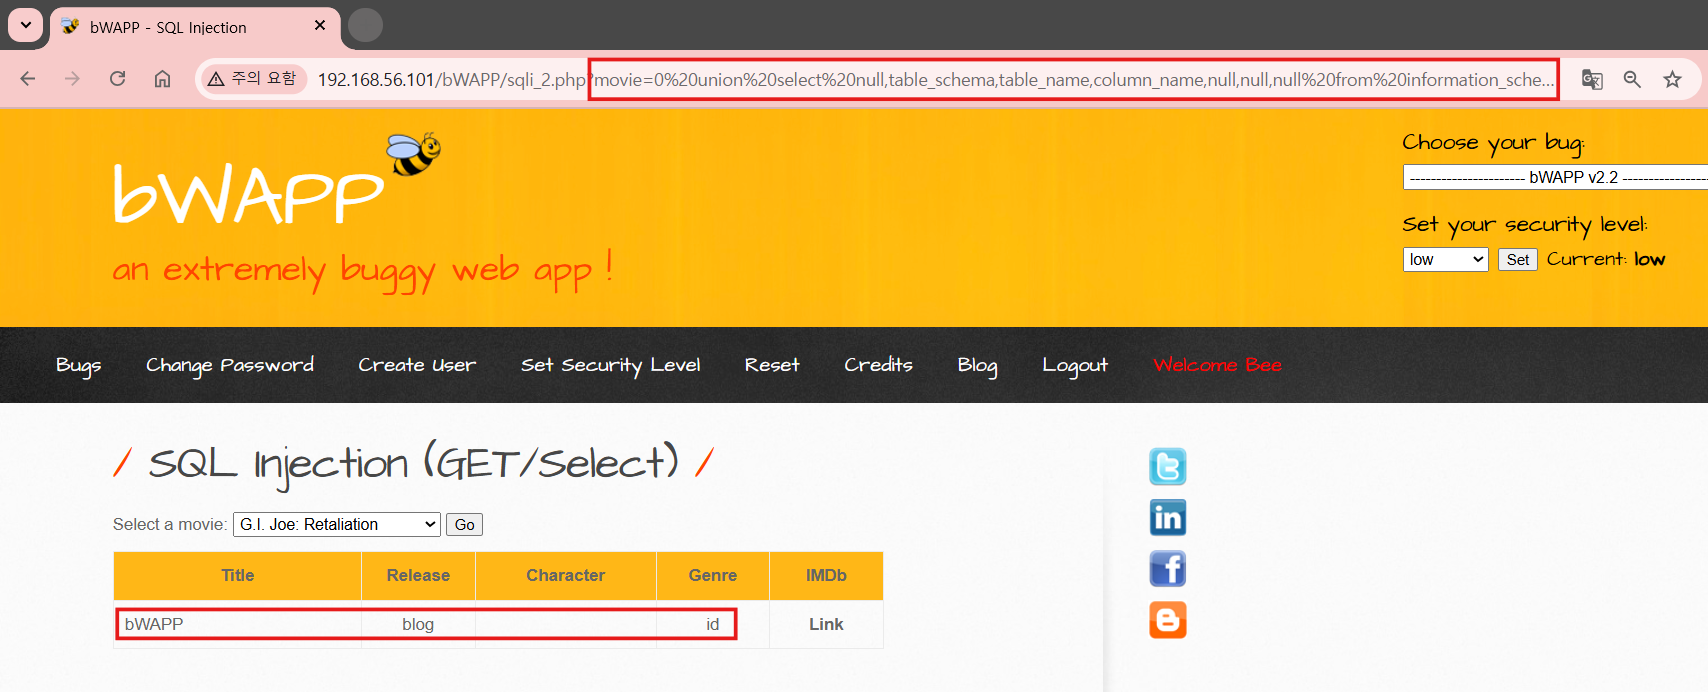This screenshot has width=1708, height=692.
Task: Open the Twitter social icon
Action: [x=1168, y=467]
